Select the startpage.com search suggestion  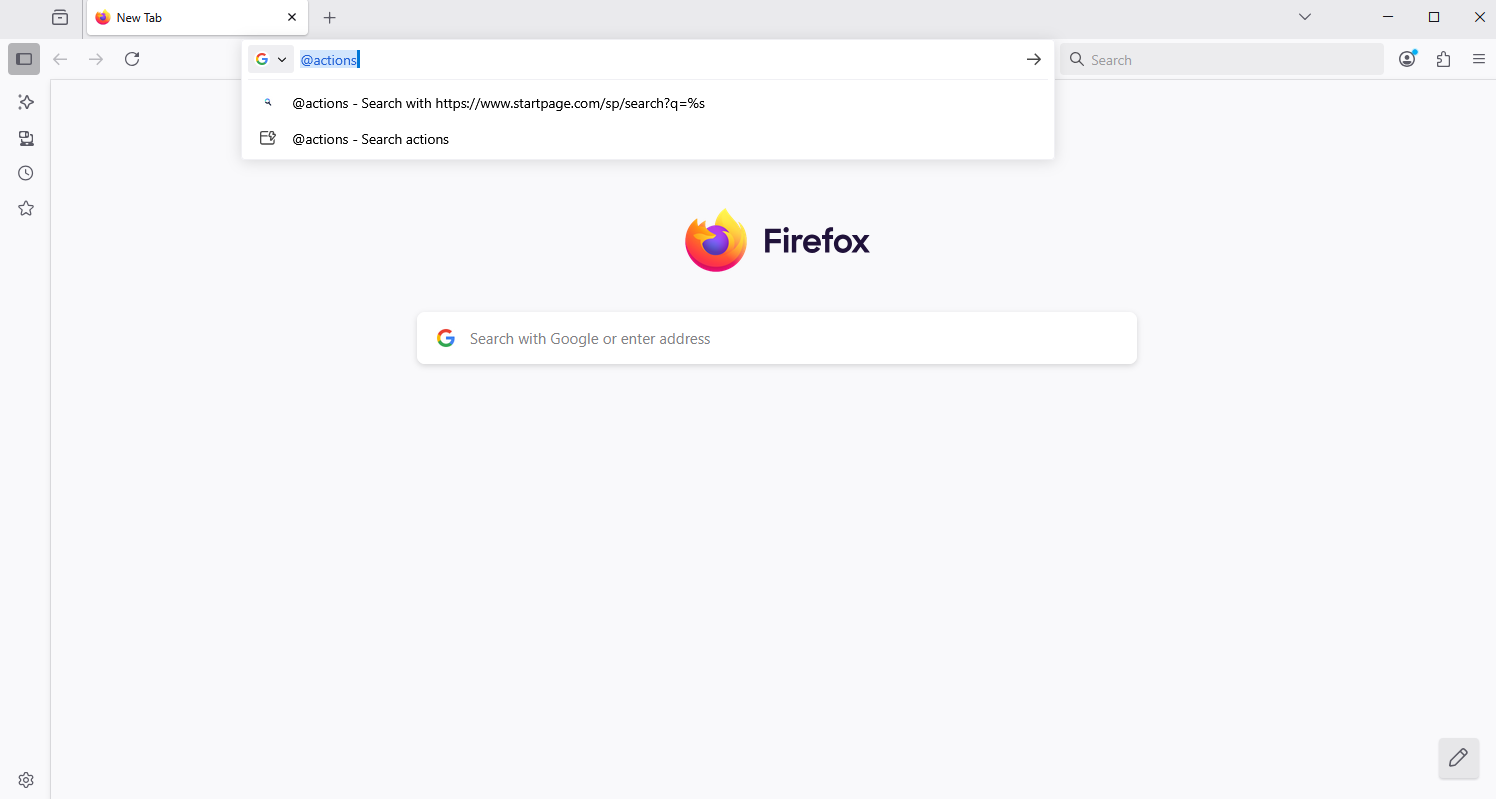tap(498, 103)
